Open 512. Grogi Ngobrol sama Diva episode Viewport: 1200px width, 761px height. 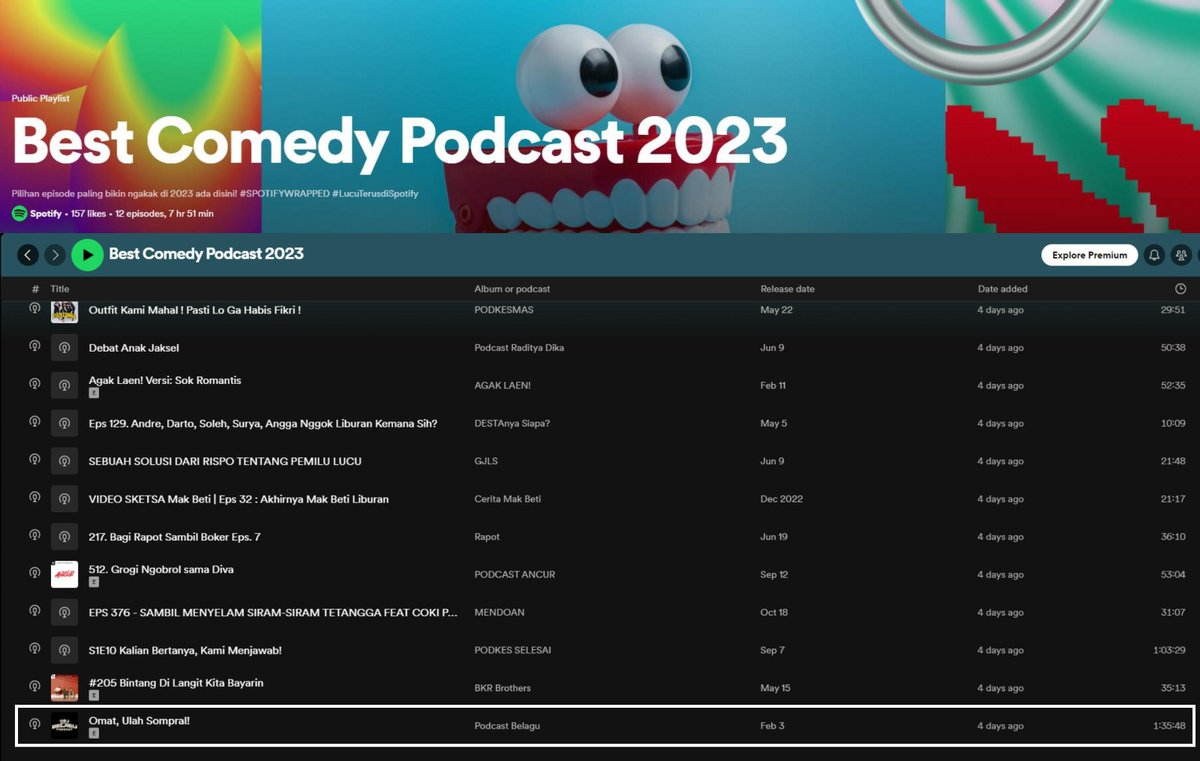[161, 569]
